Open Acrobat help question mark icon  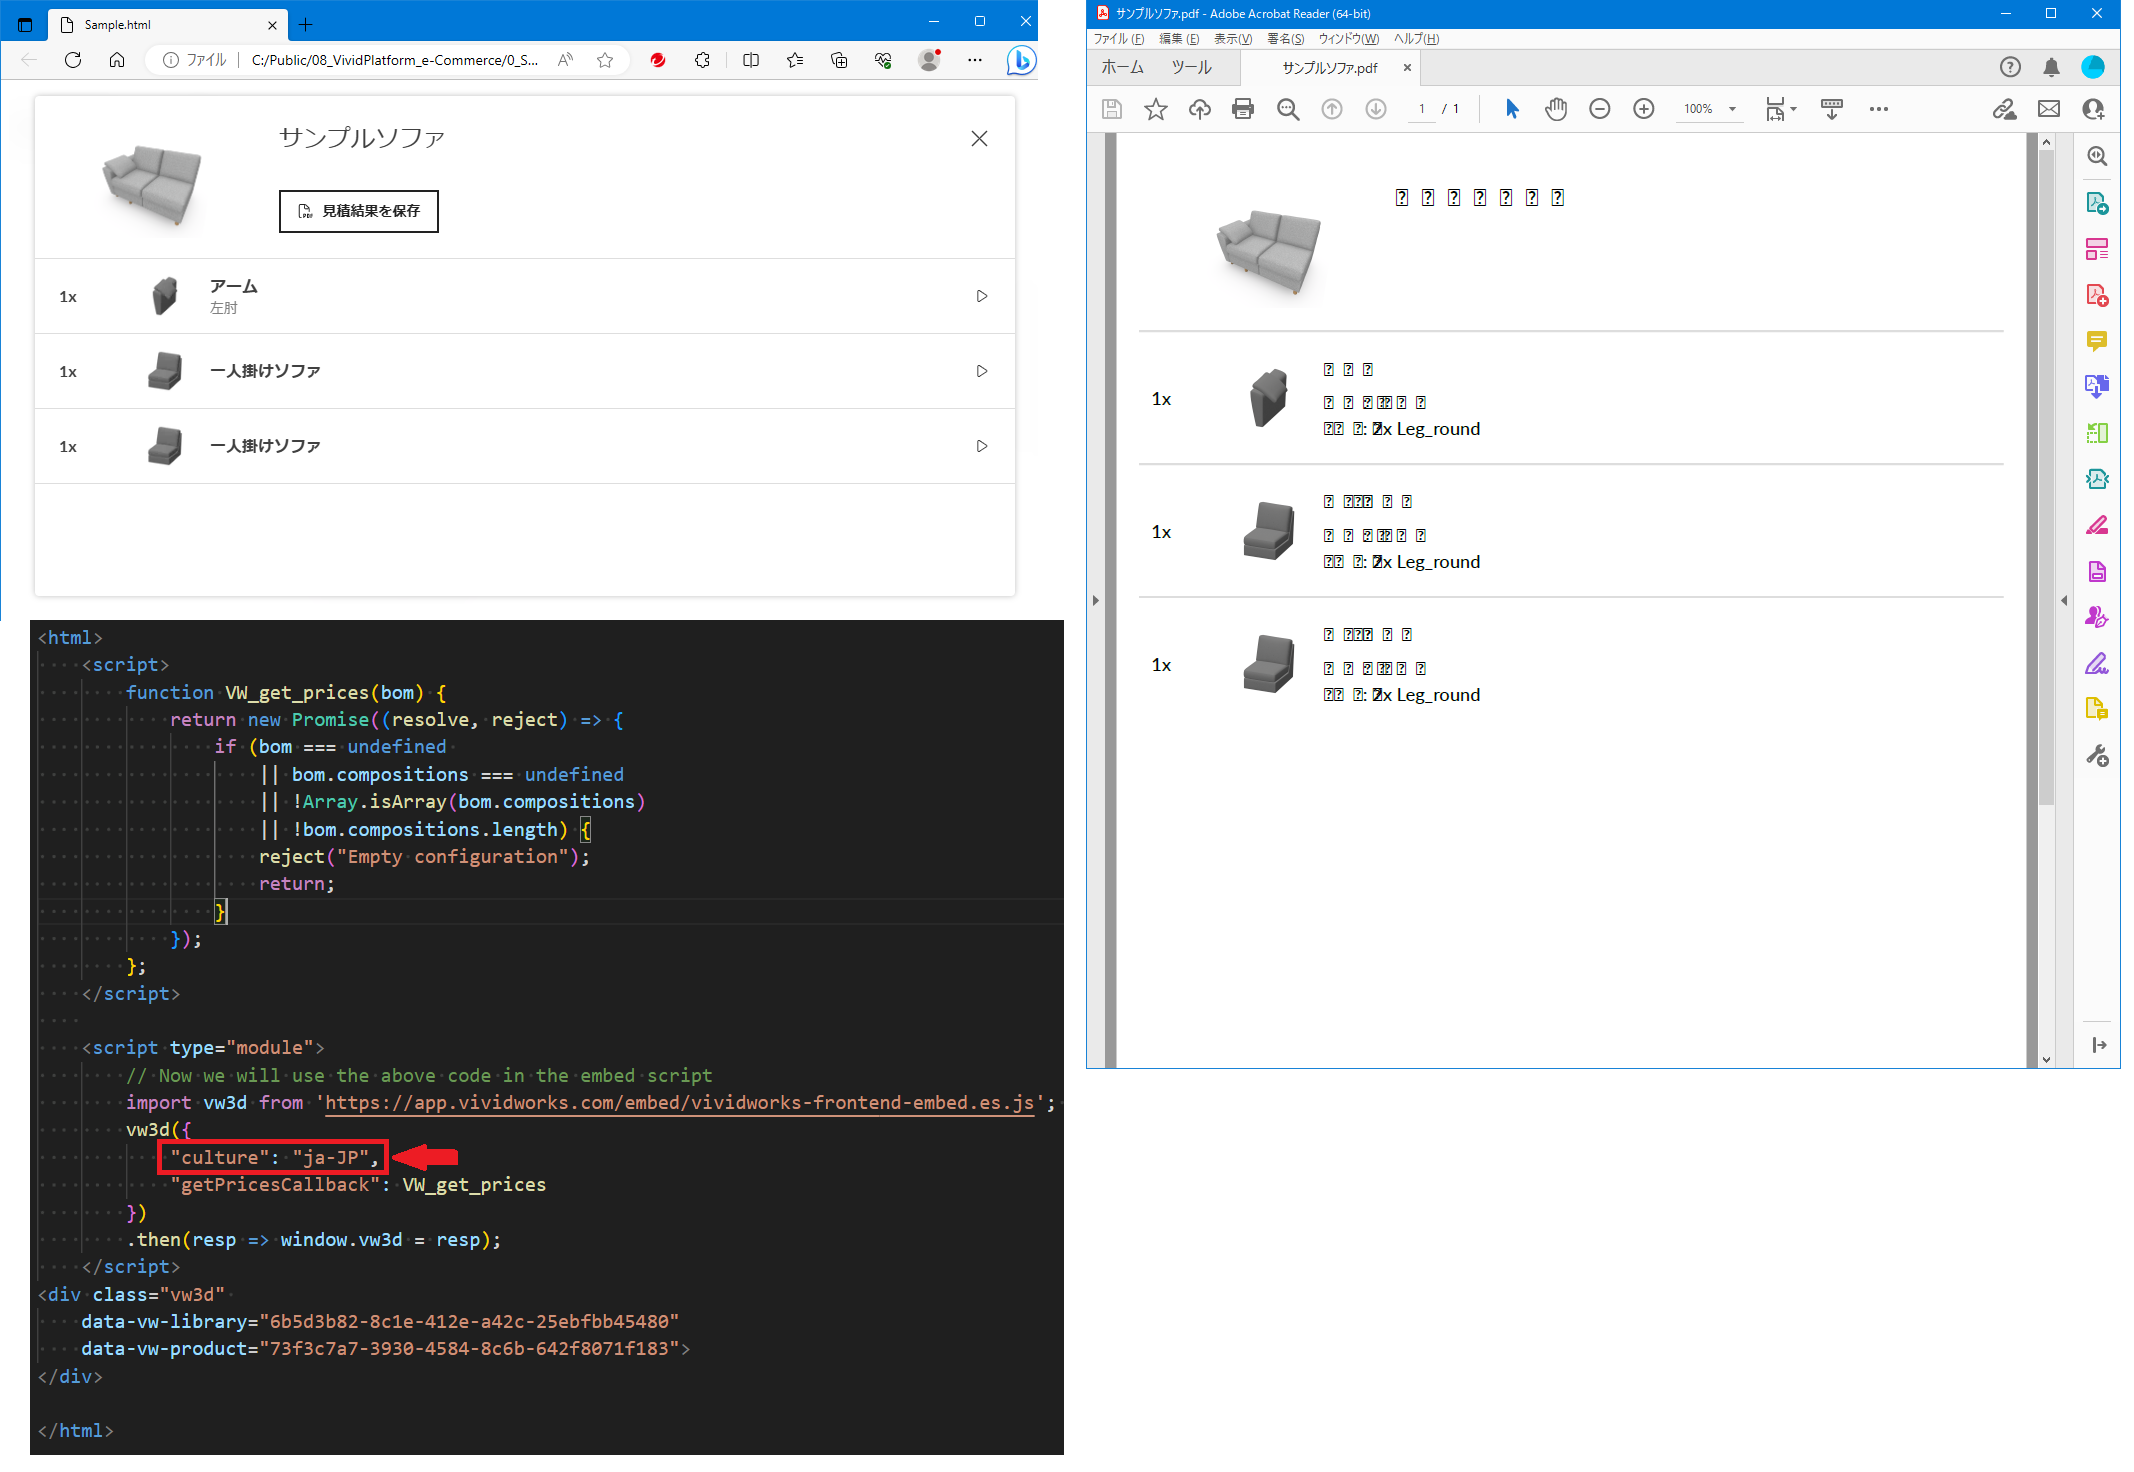[x=2010, y=67]
